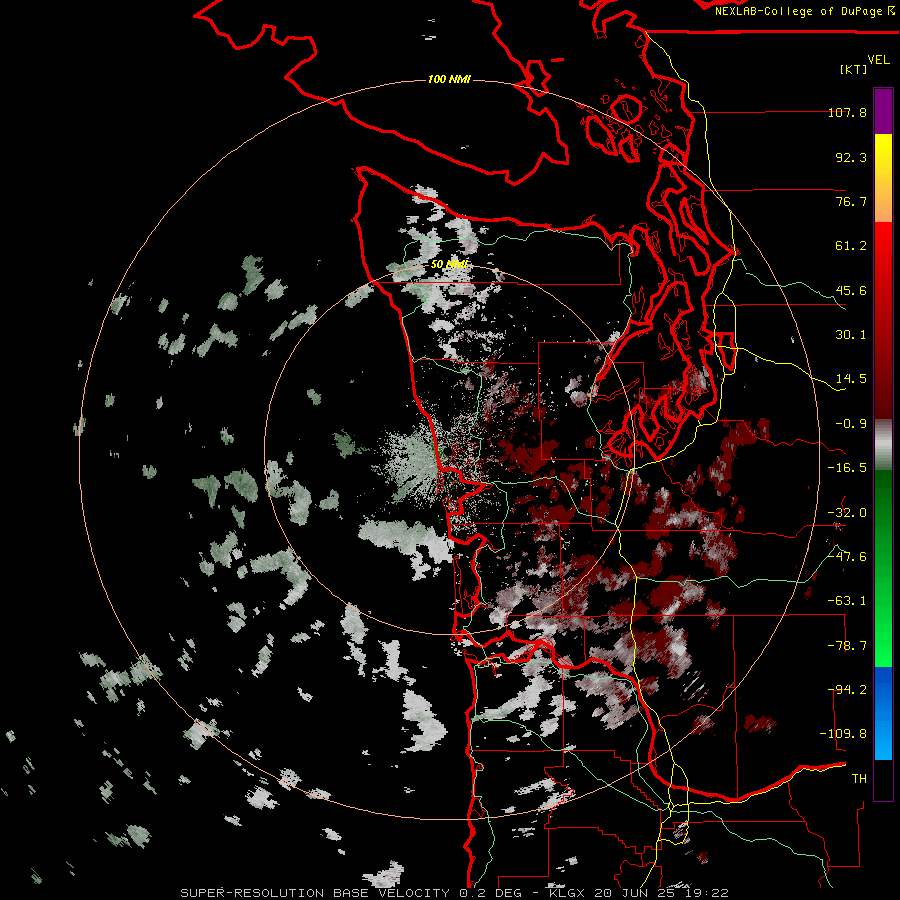Click the 92.3 velocity legend value
Viewport: 900px width, 900px height.
pyautogui.click(x=851, y=157)
